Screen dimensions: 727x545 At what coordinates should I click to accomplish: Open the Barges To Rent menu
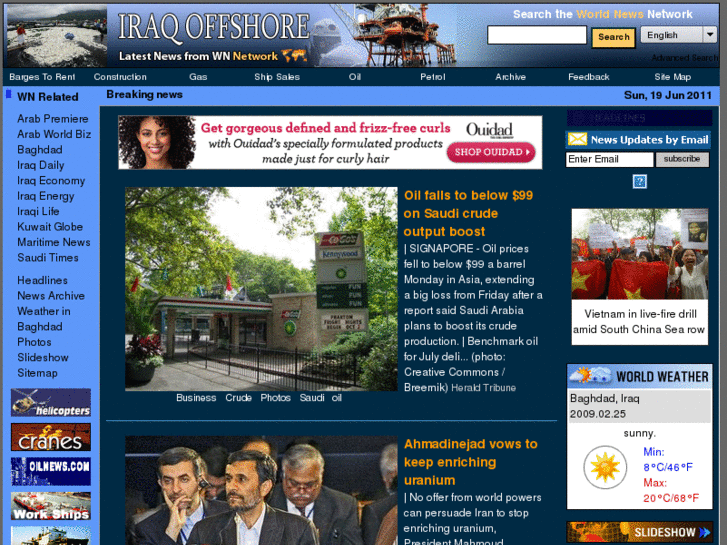pos(42,77)
